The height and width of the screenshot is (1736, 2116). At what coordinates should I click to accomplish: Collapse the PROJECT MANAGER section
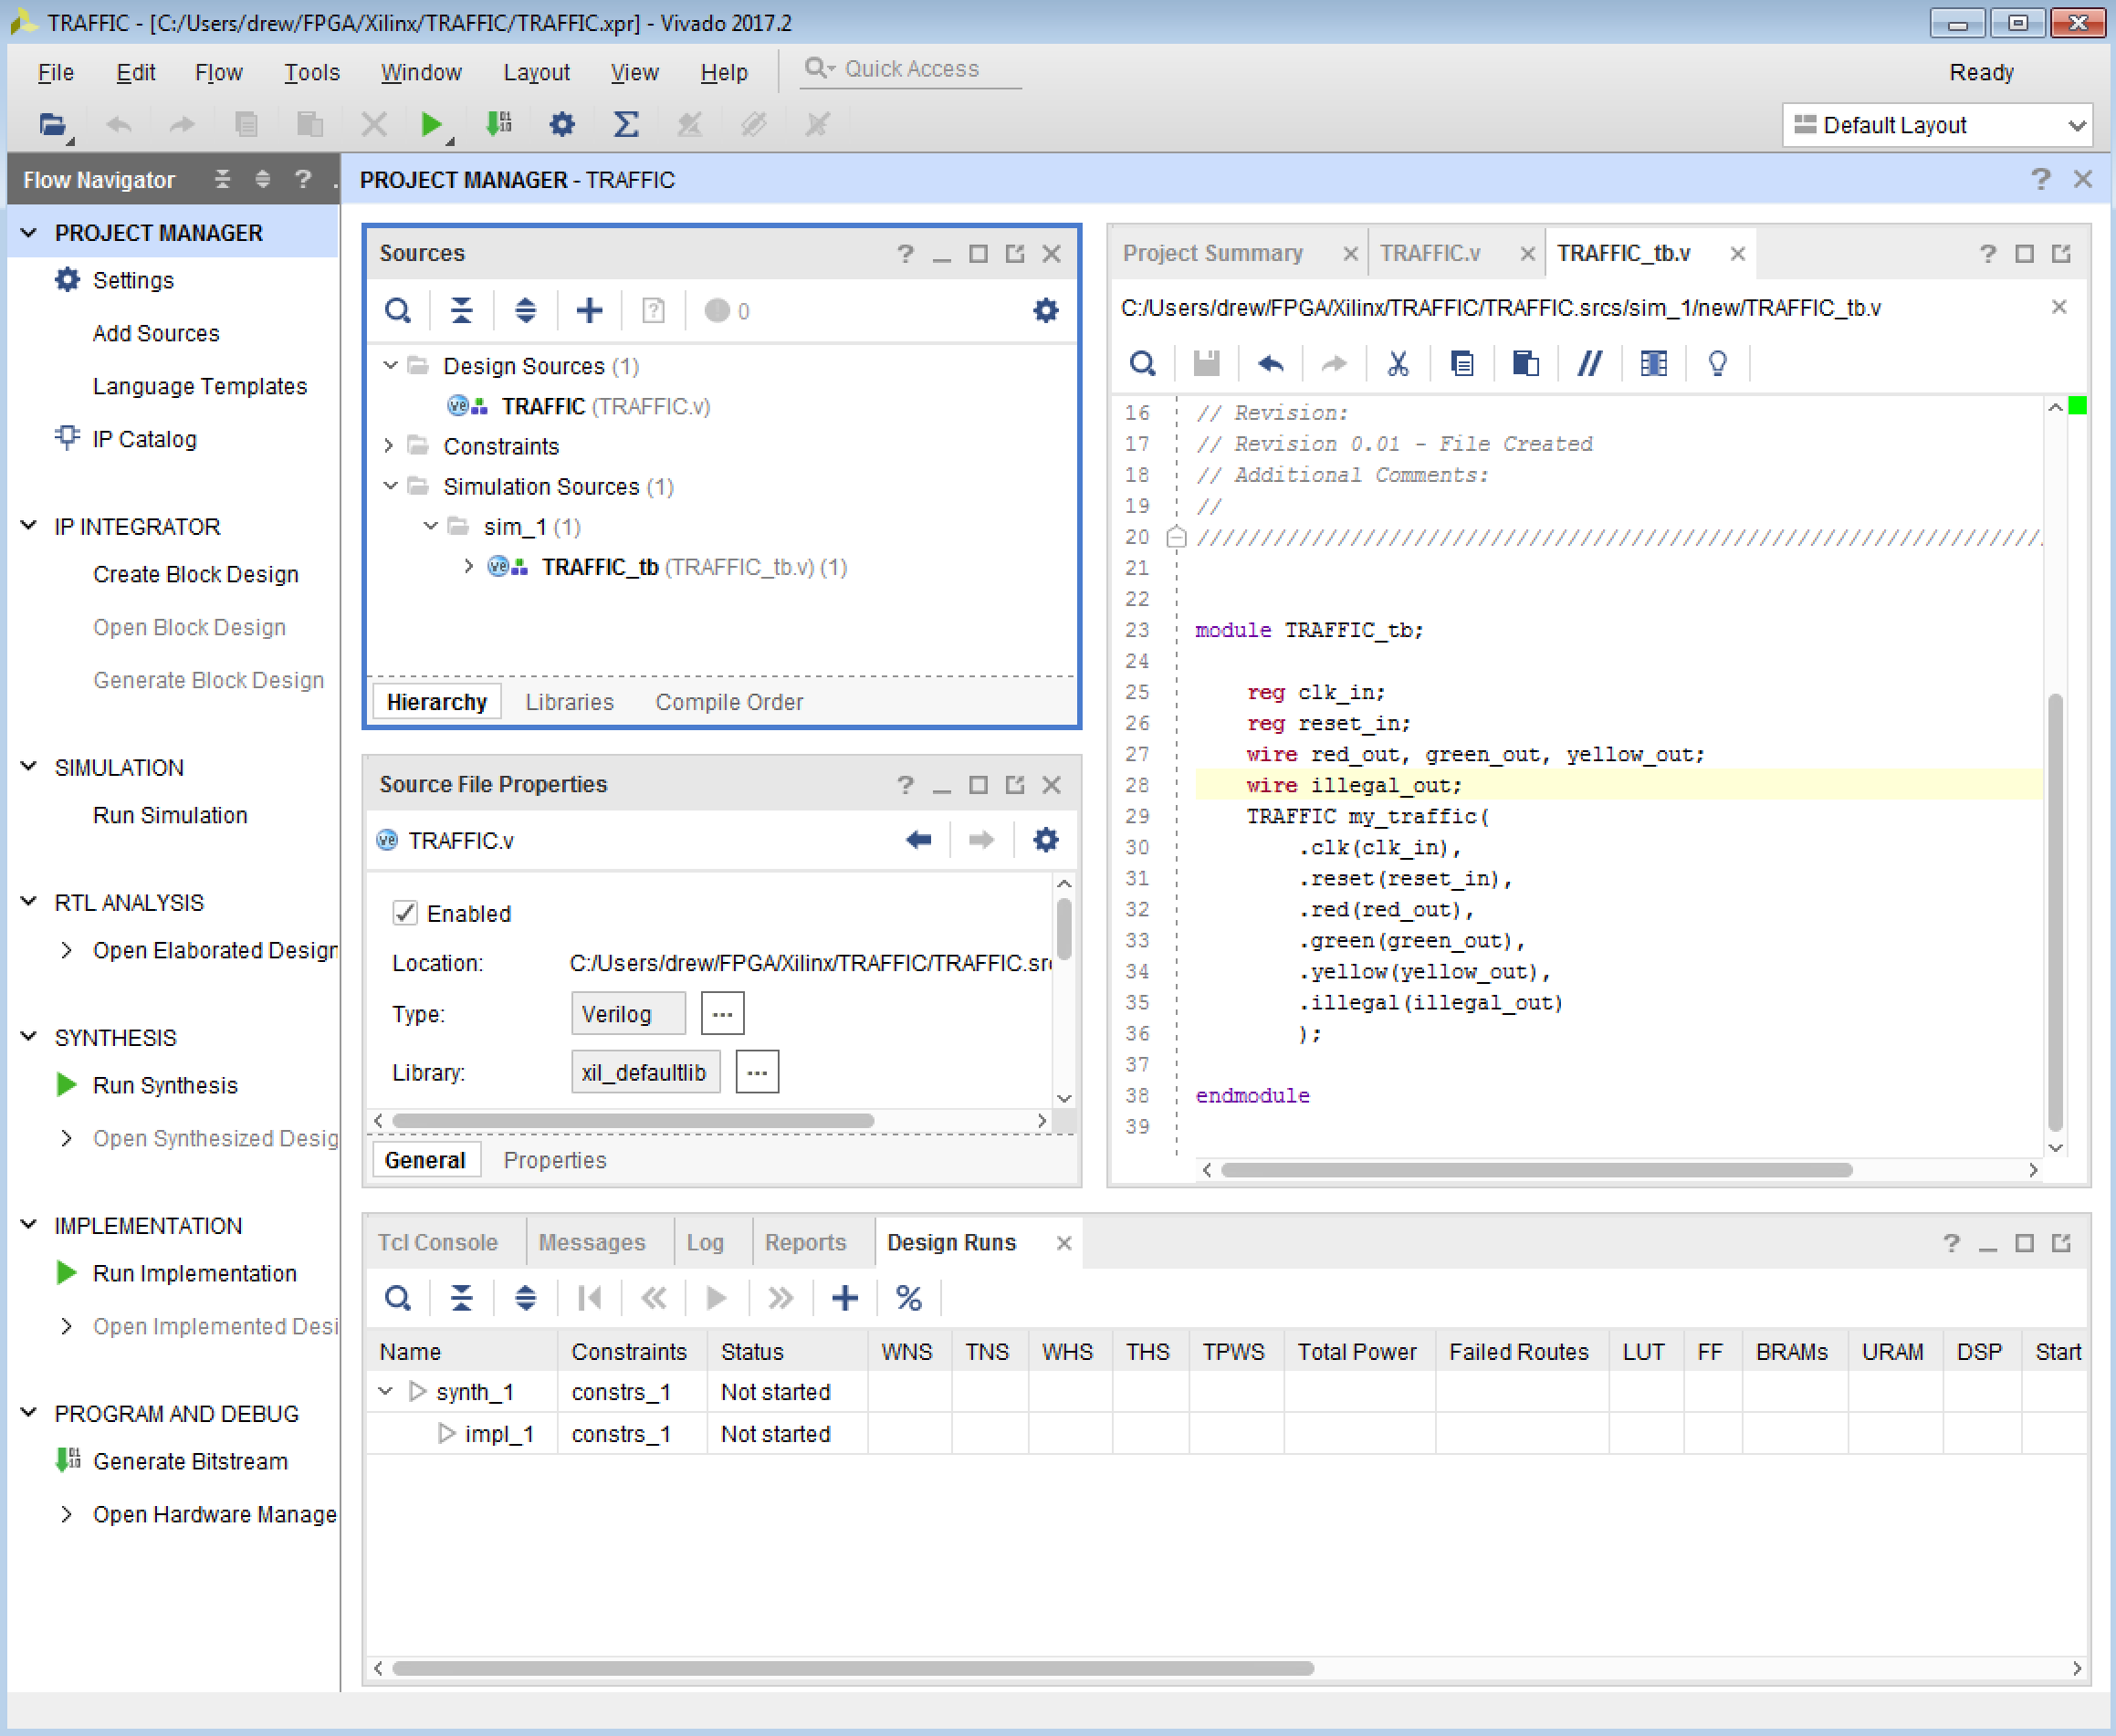(x=29, y=233)
